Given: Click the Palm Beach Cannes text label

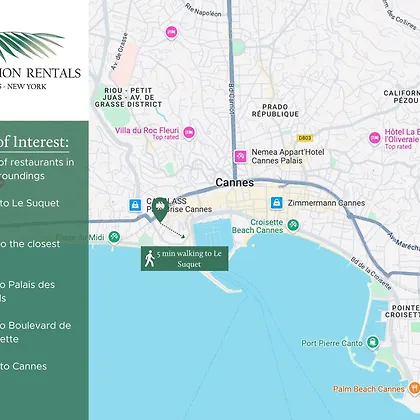Looking at the screenshot, I should click(369, 389).
